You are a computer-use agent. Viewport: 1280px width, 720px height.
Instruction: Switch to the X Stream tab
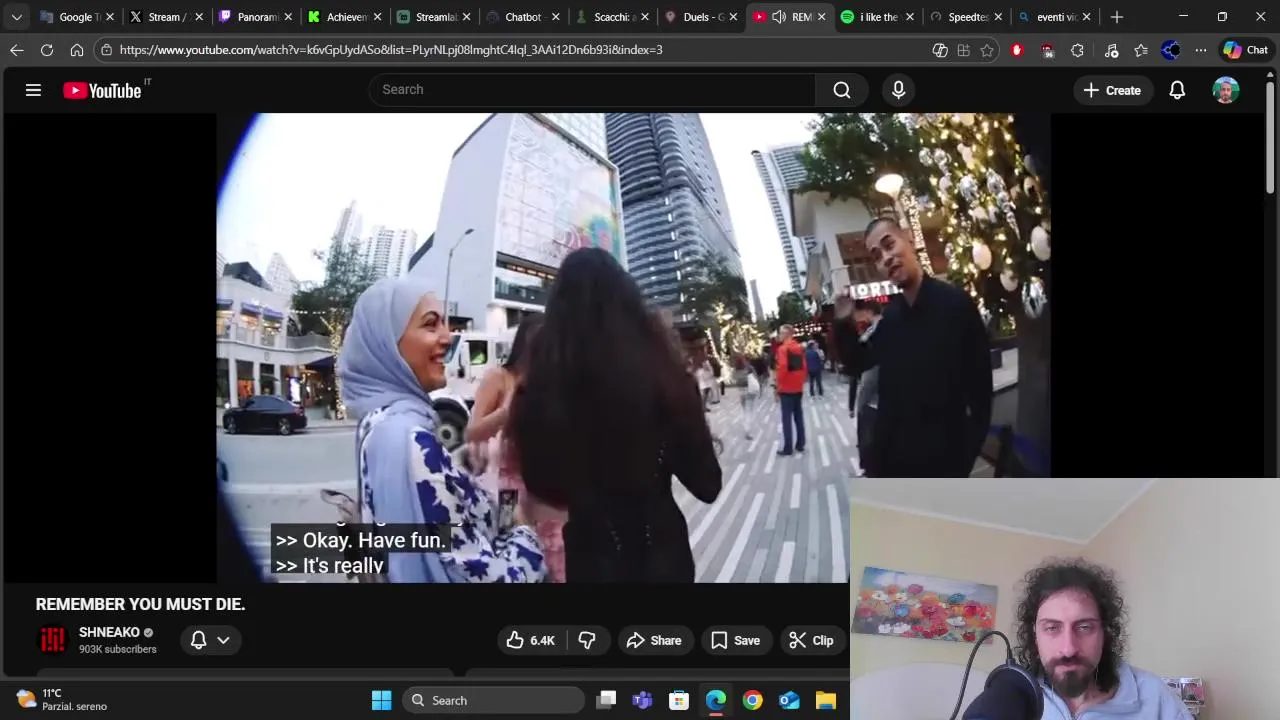(165, 17)
